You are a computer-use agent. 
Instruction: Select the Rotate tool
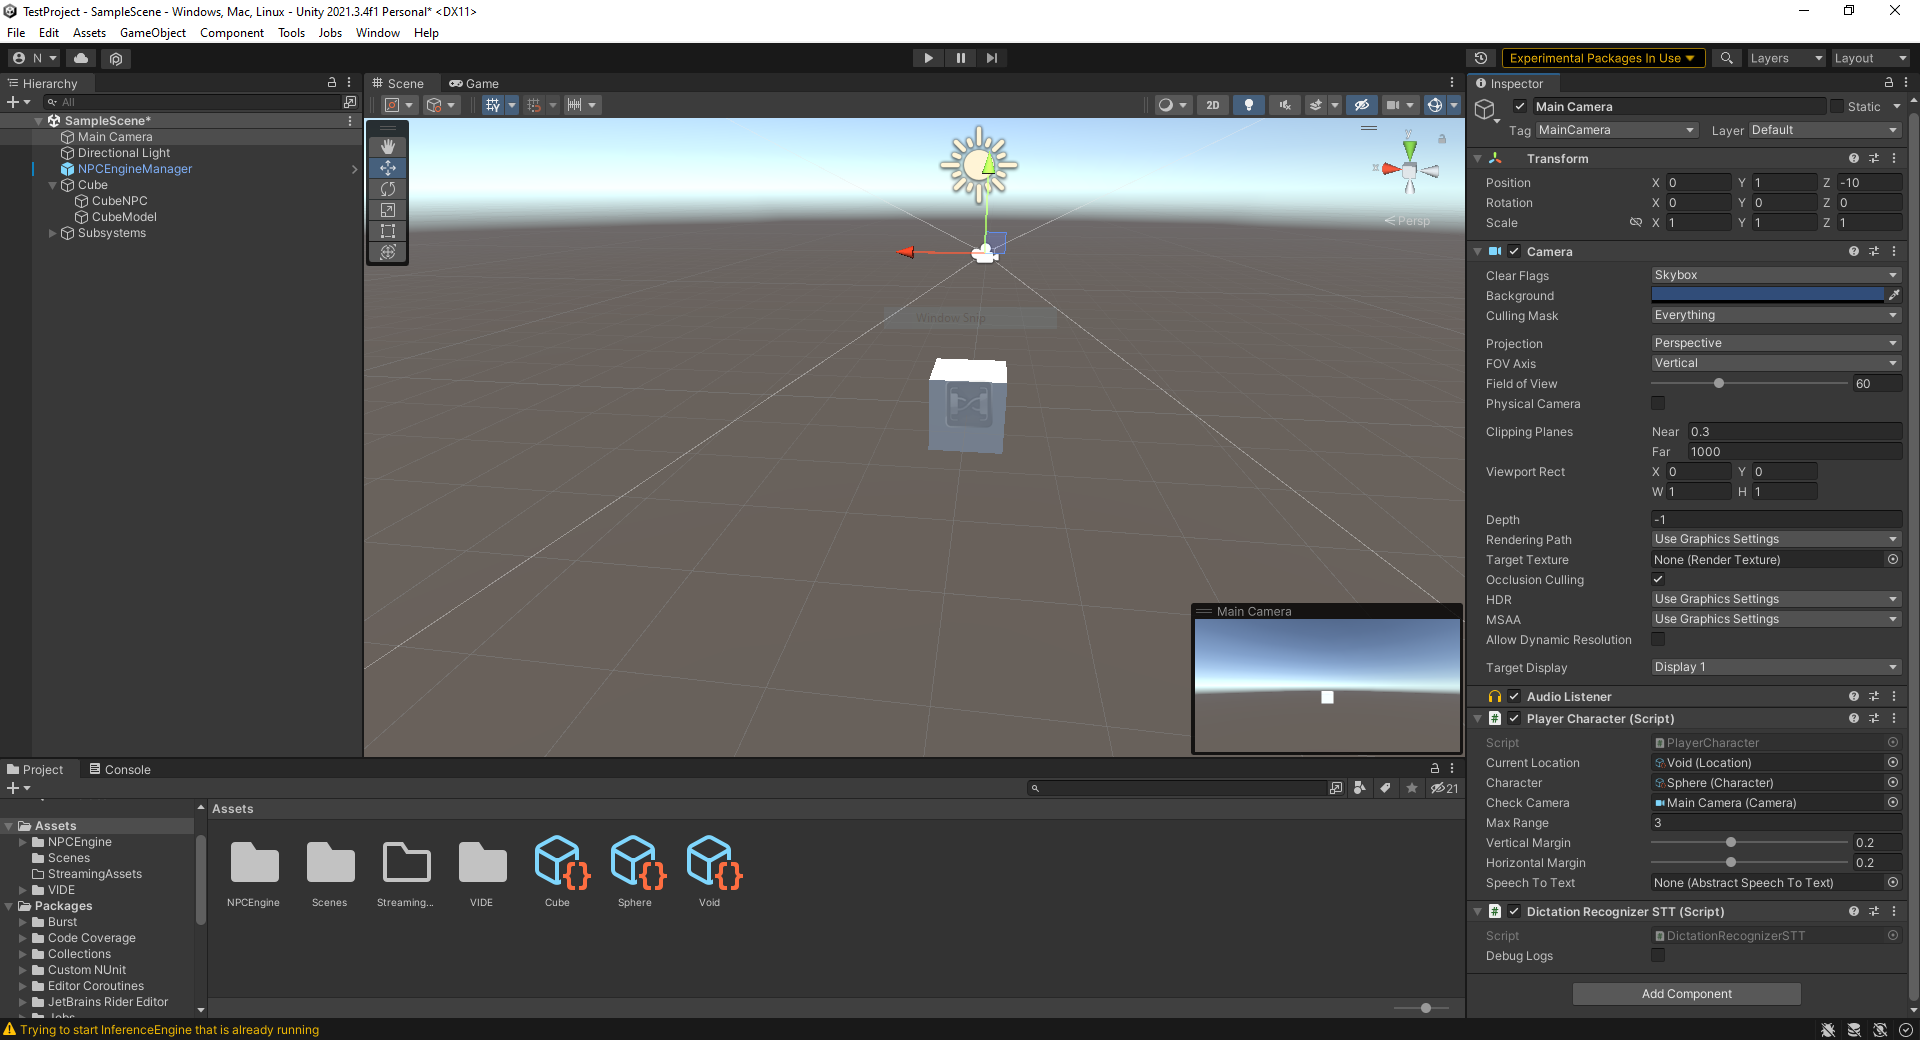388,189
